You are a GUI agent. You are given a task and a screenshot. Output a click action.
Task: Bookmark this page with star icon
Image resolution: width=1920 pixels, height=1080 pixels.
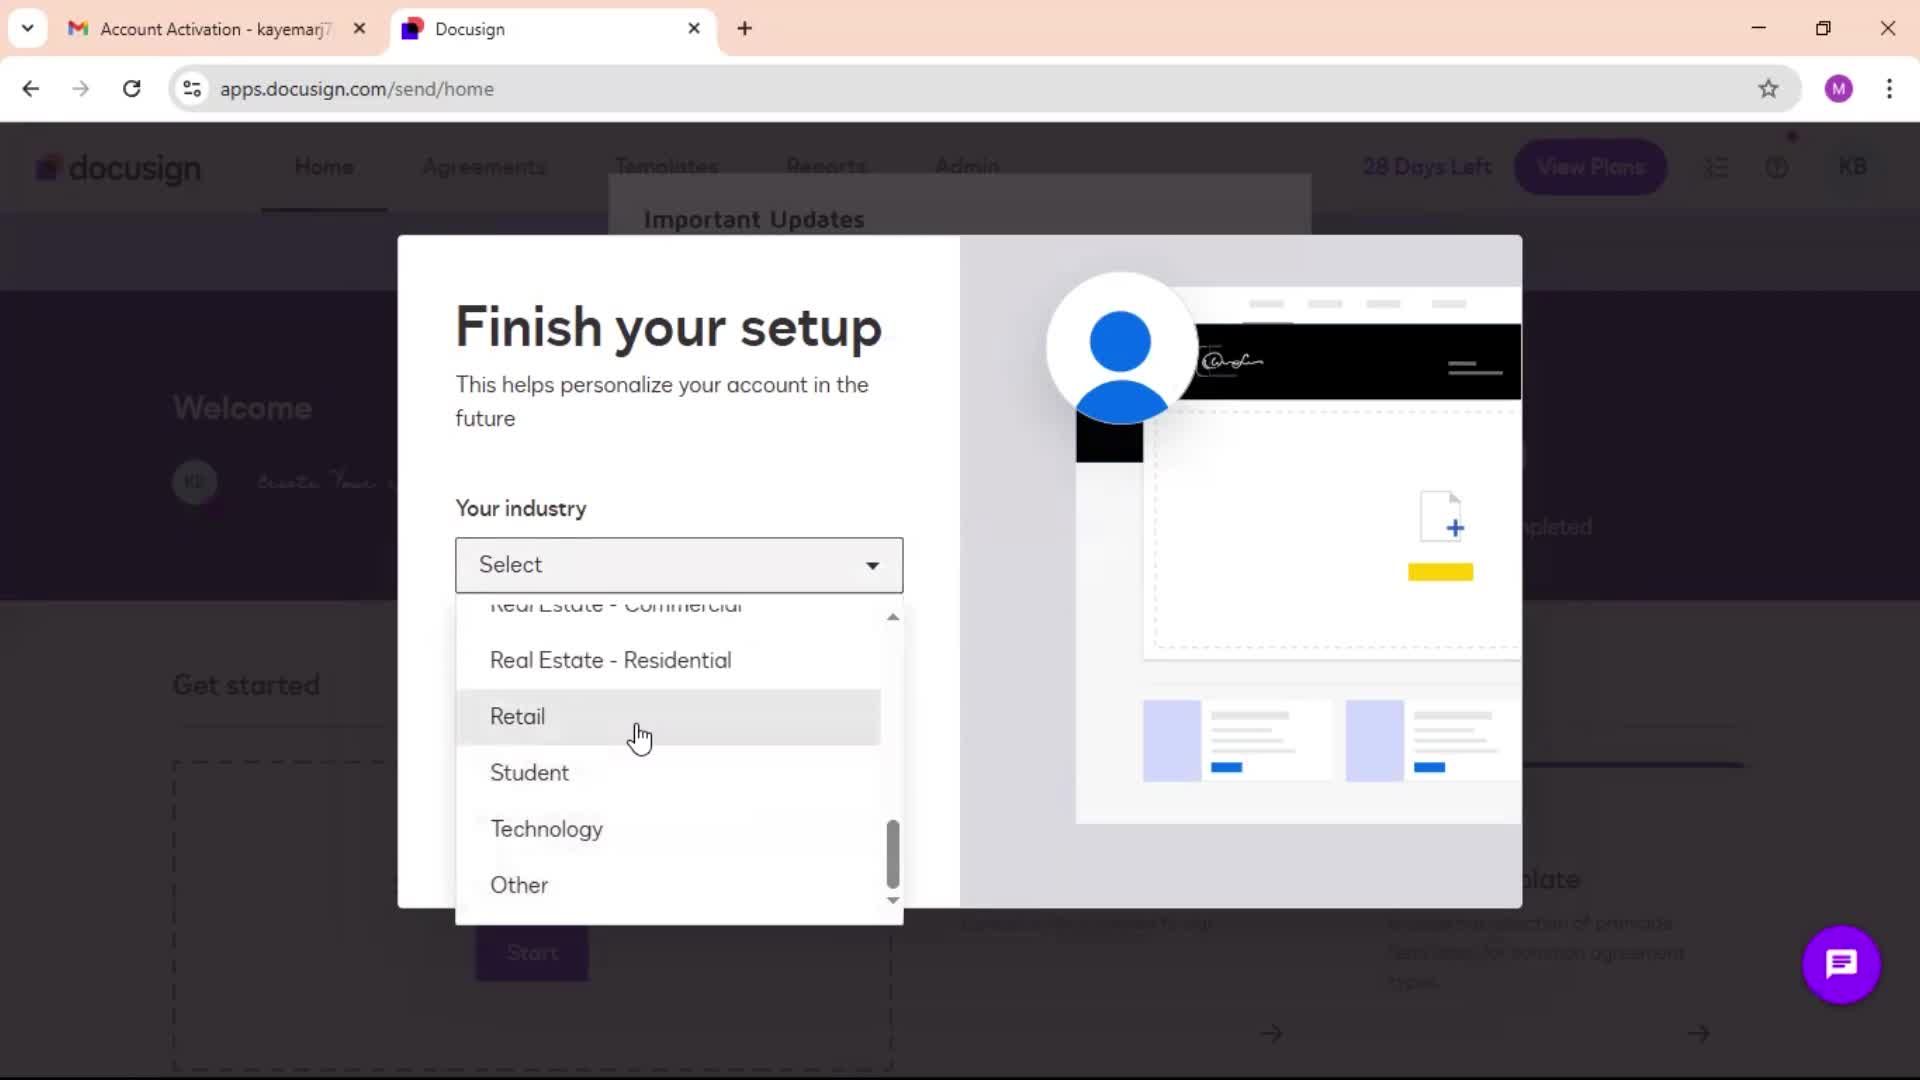pos(1768,89)
